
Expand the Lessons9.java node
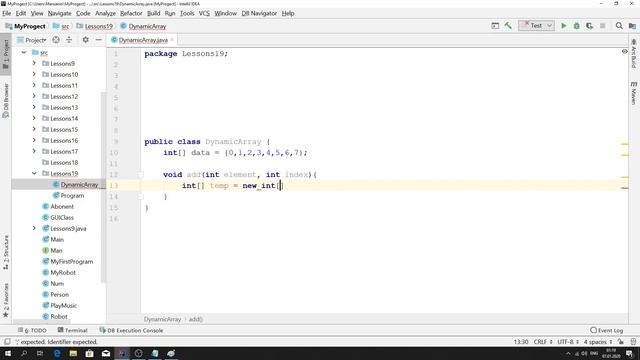(34, 228)
